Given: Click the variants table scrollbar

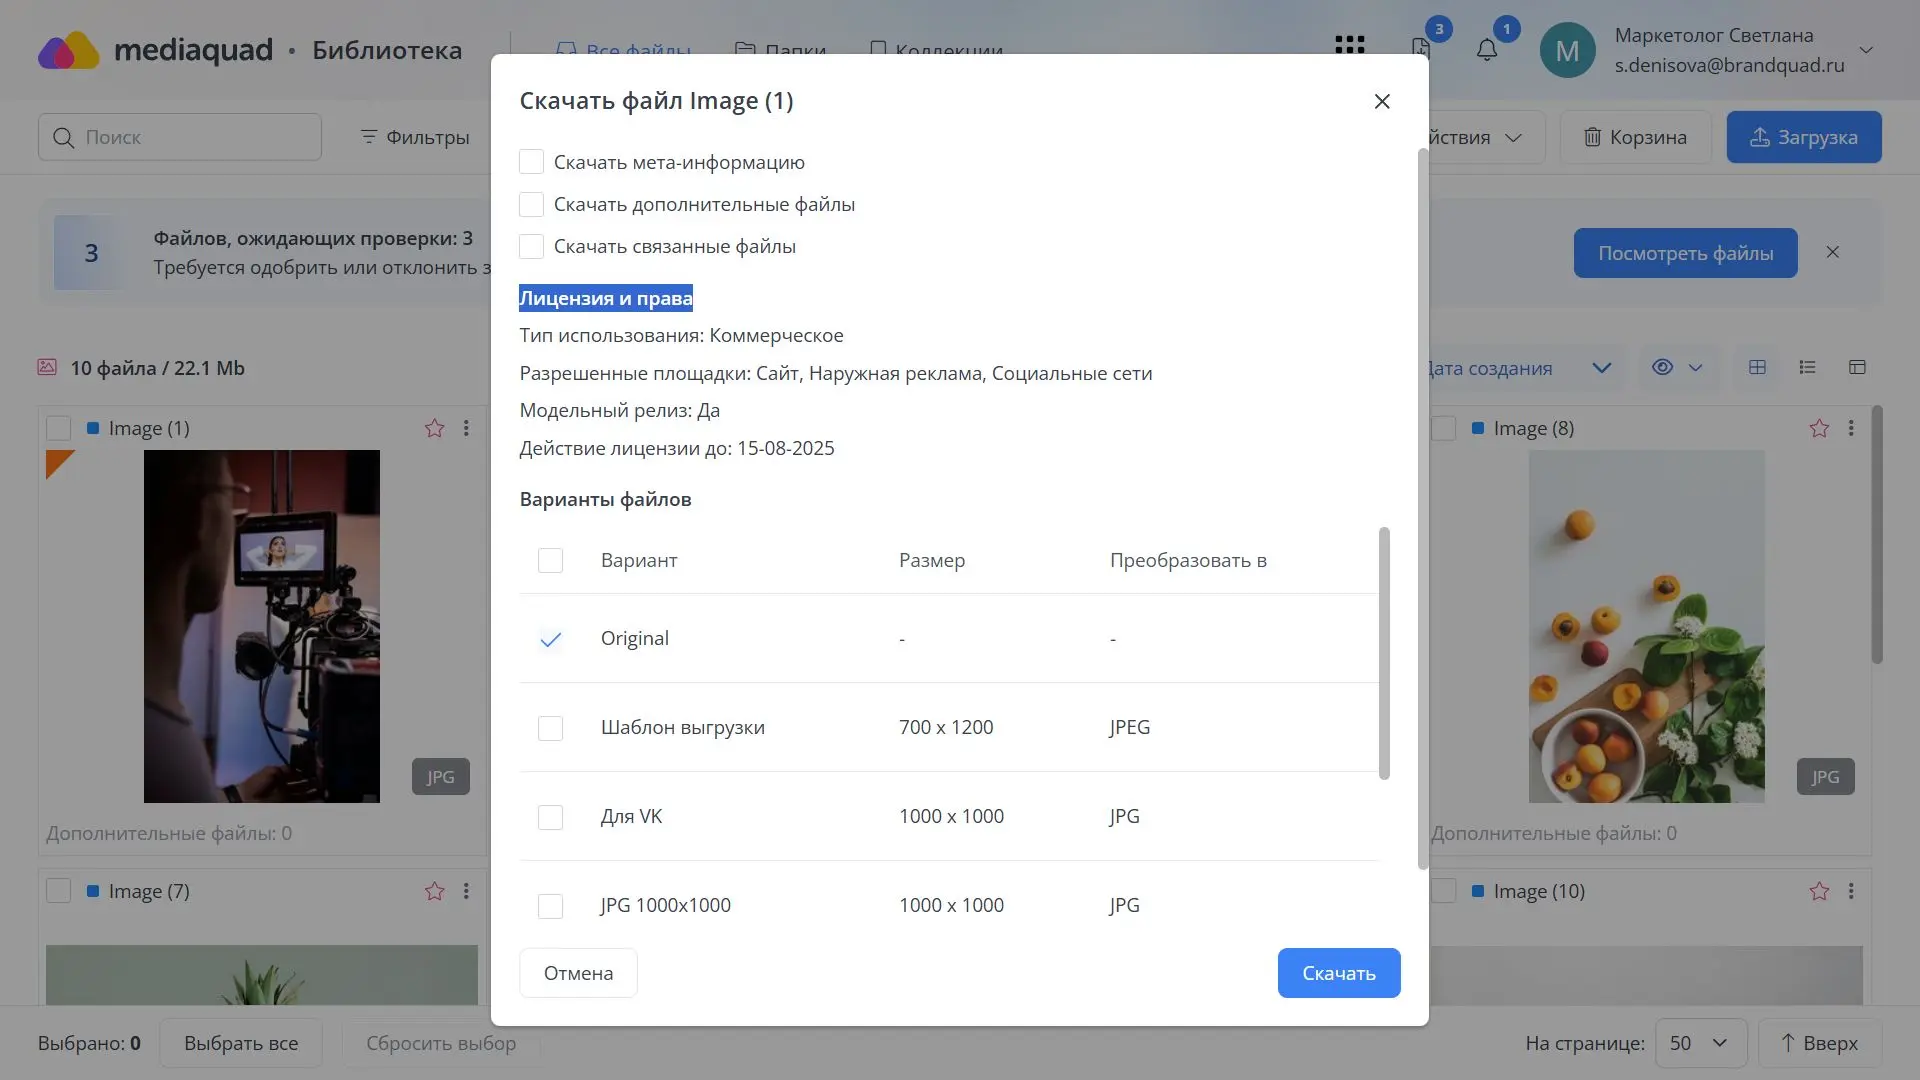Looking at the screenshot, I should click(x=1384, y=653).
